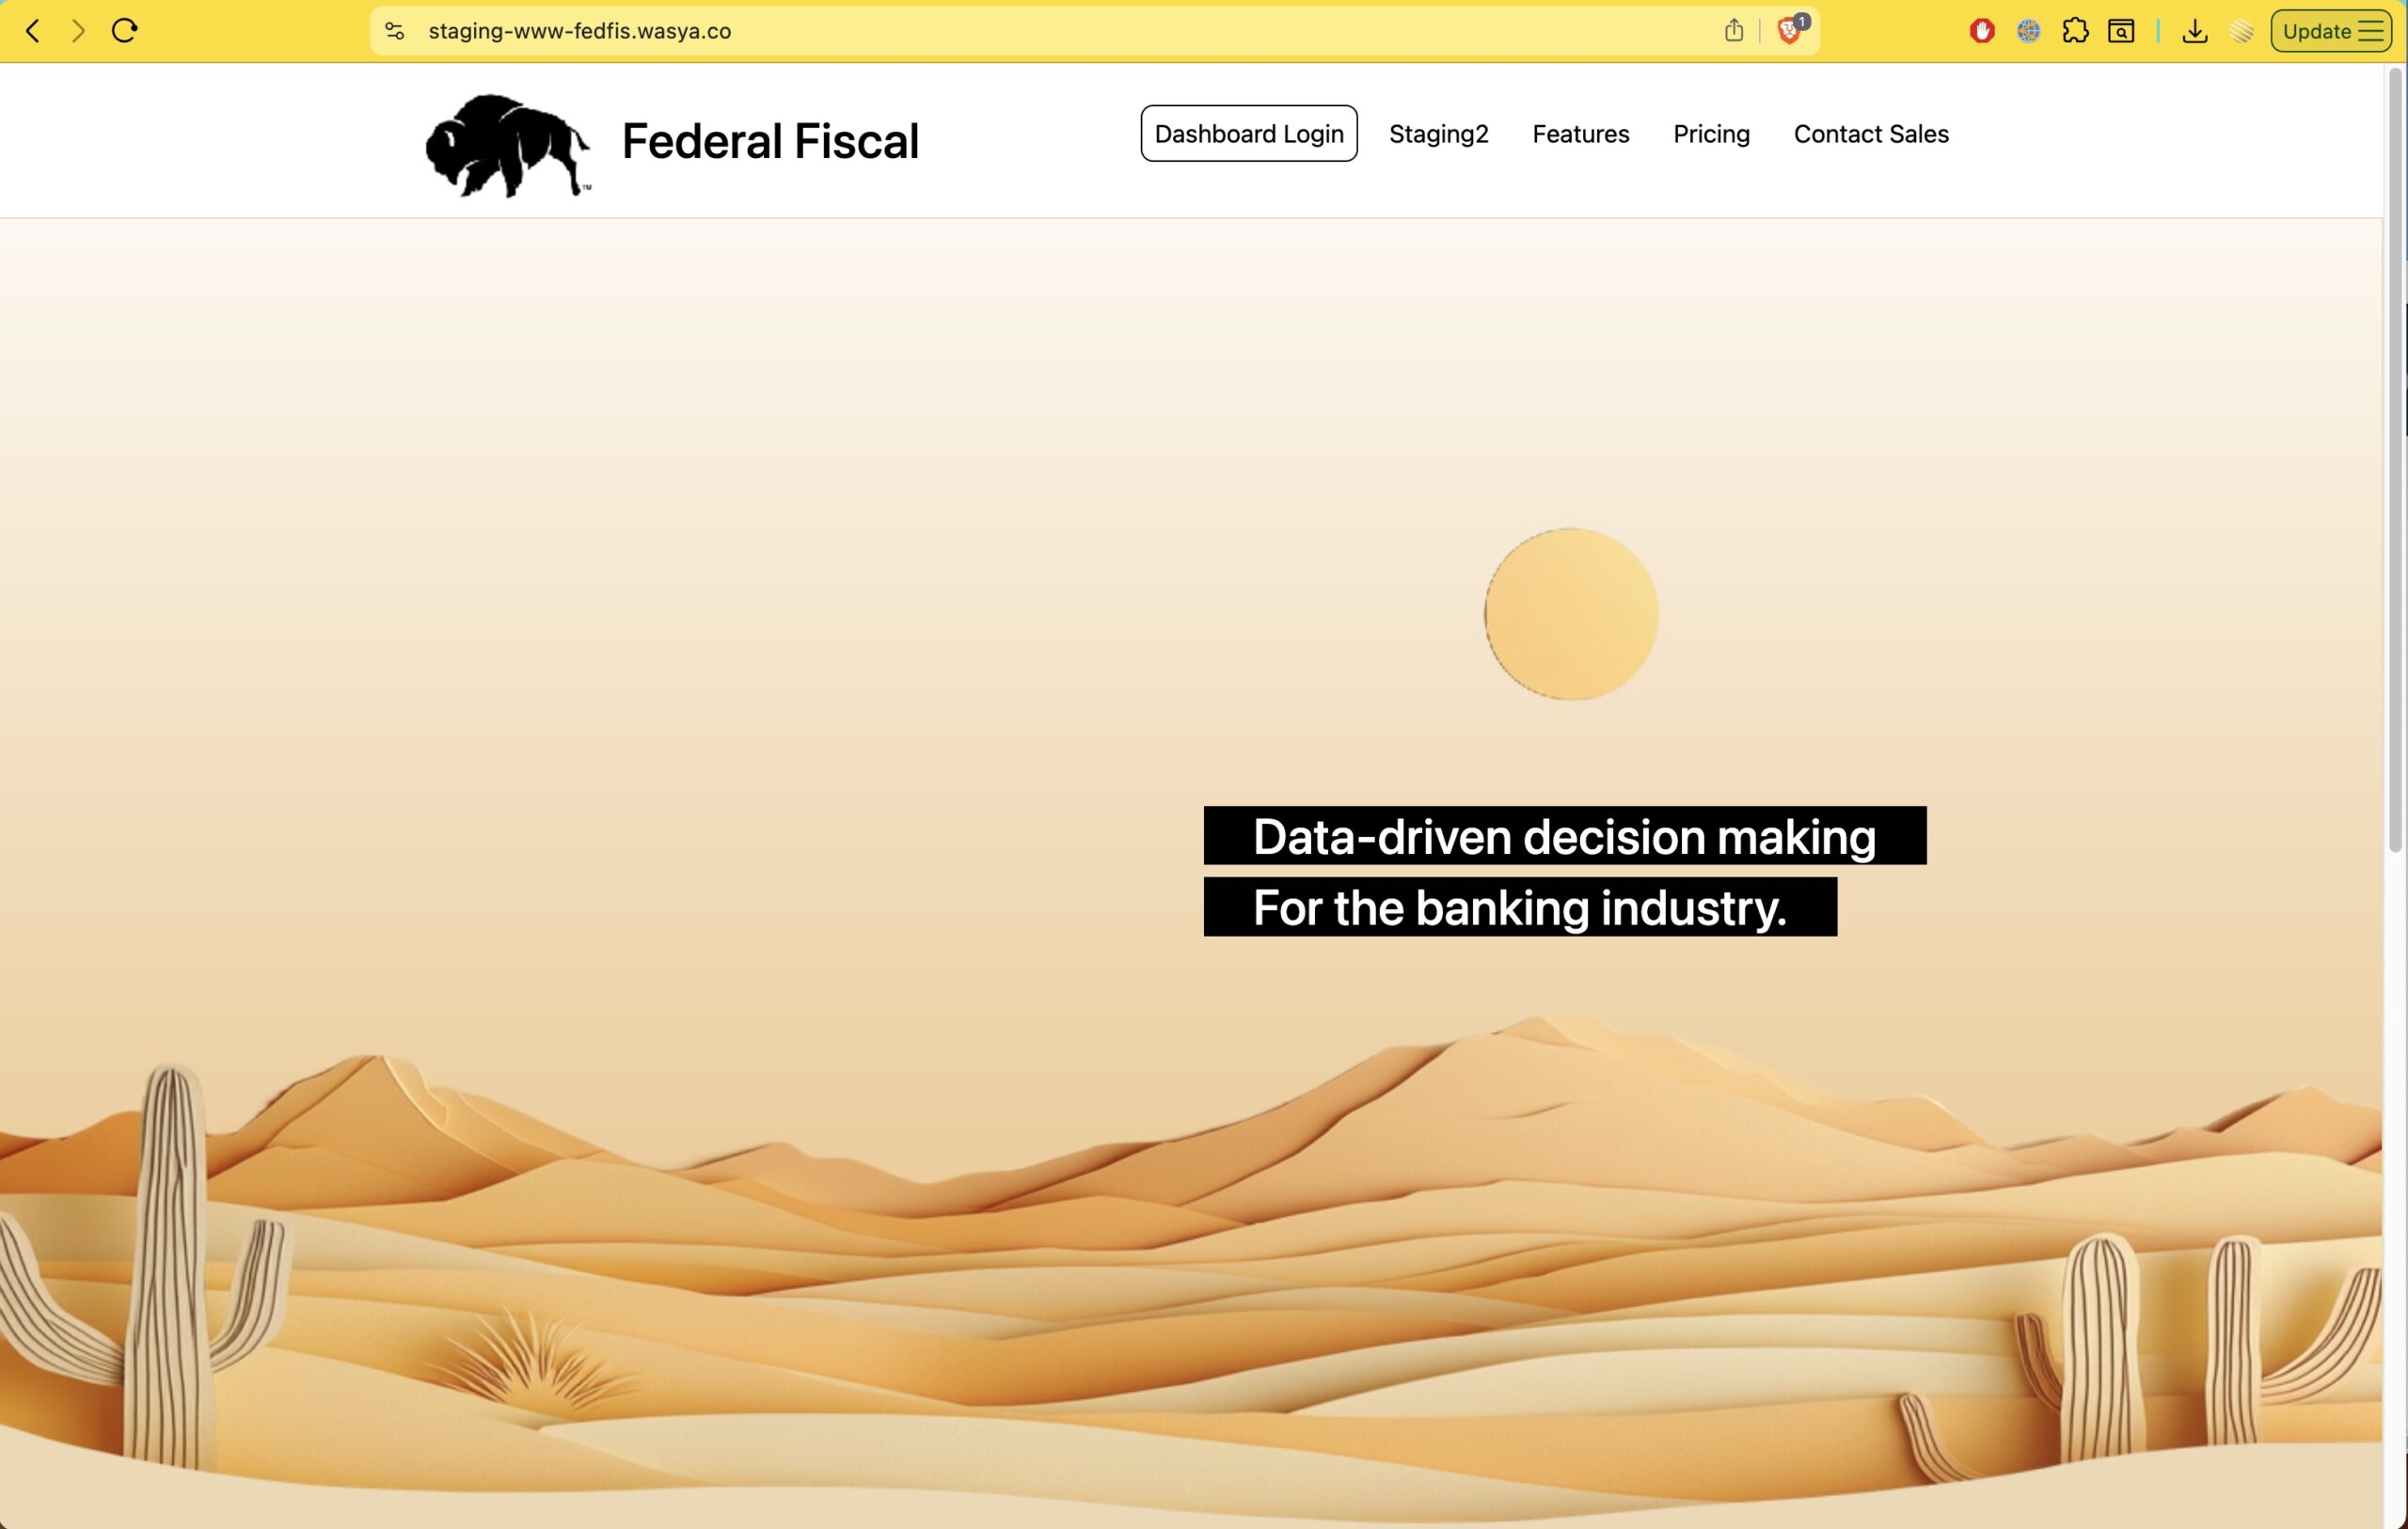Open site settings icon in address bar

pyautogui.click(x=395, y=31)
